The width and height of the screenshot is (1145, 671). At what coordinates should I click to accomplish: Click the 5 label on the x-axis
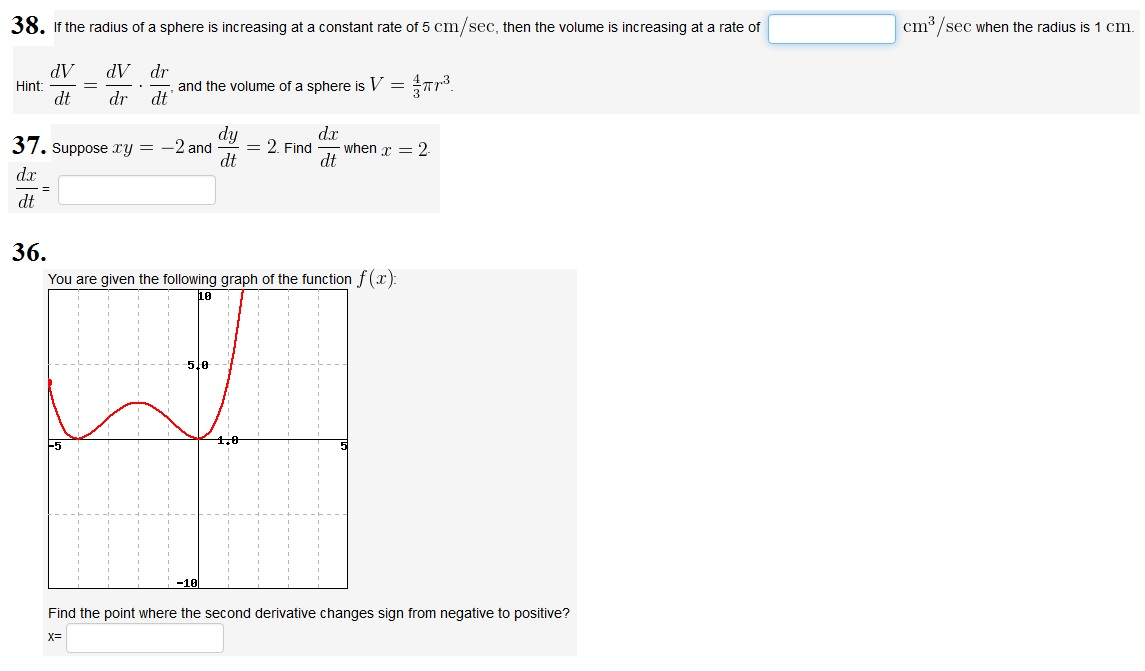point(343,446)
